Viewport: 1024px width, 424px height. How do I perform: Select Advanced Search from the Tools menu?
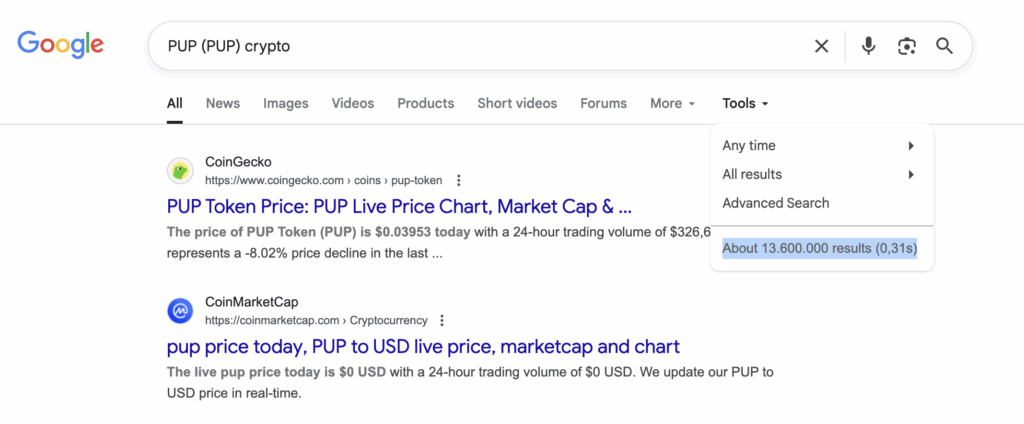(x=776, y=203)
